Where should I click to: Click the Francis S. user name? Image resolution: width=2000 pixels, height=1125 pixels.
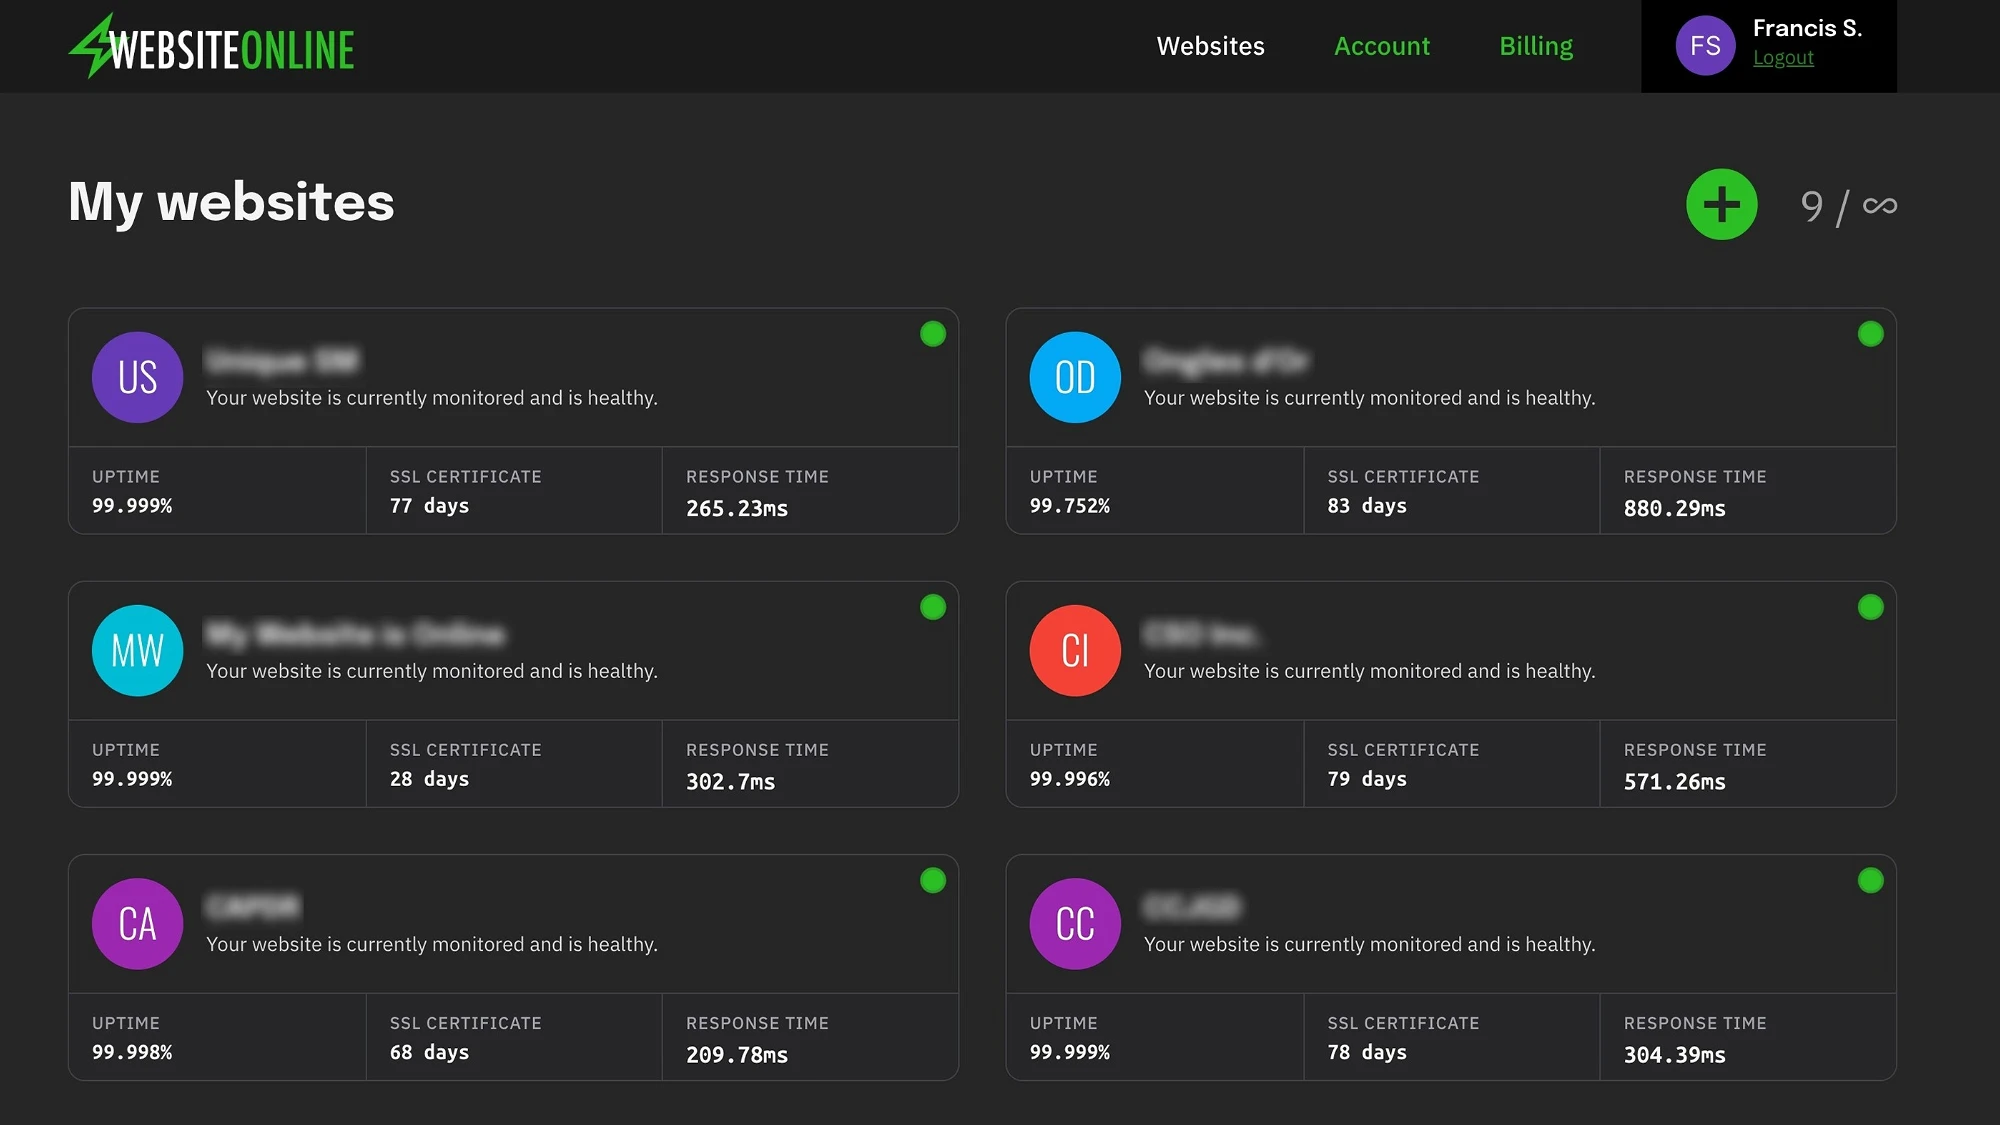tap(1806, 28)
